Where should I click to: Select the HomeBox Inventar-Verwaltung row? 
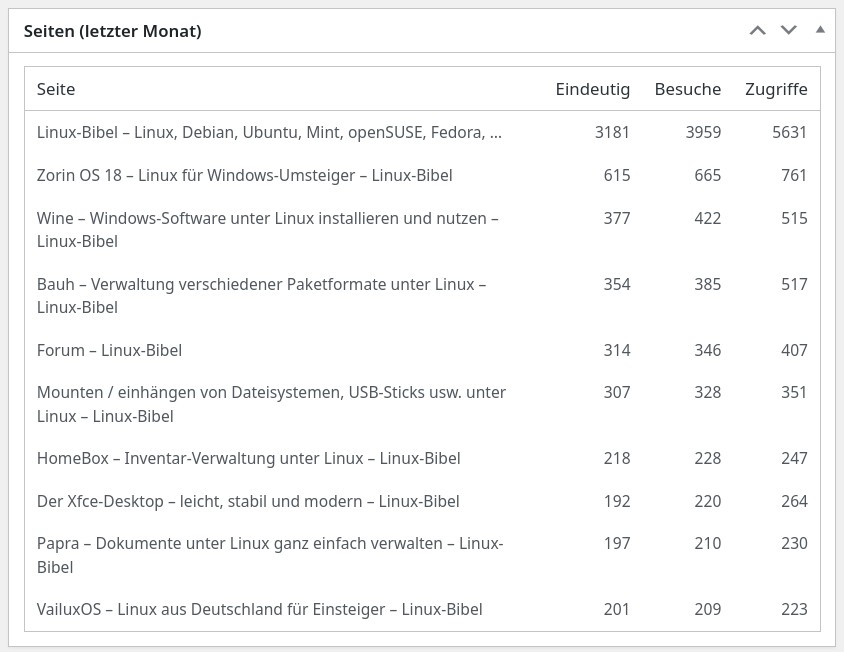click(248, 458)
